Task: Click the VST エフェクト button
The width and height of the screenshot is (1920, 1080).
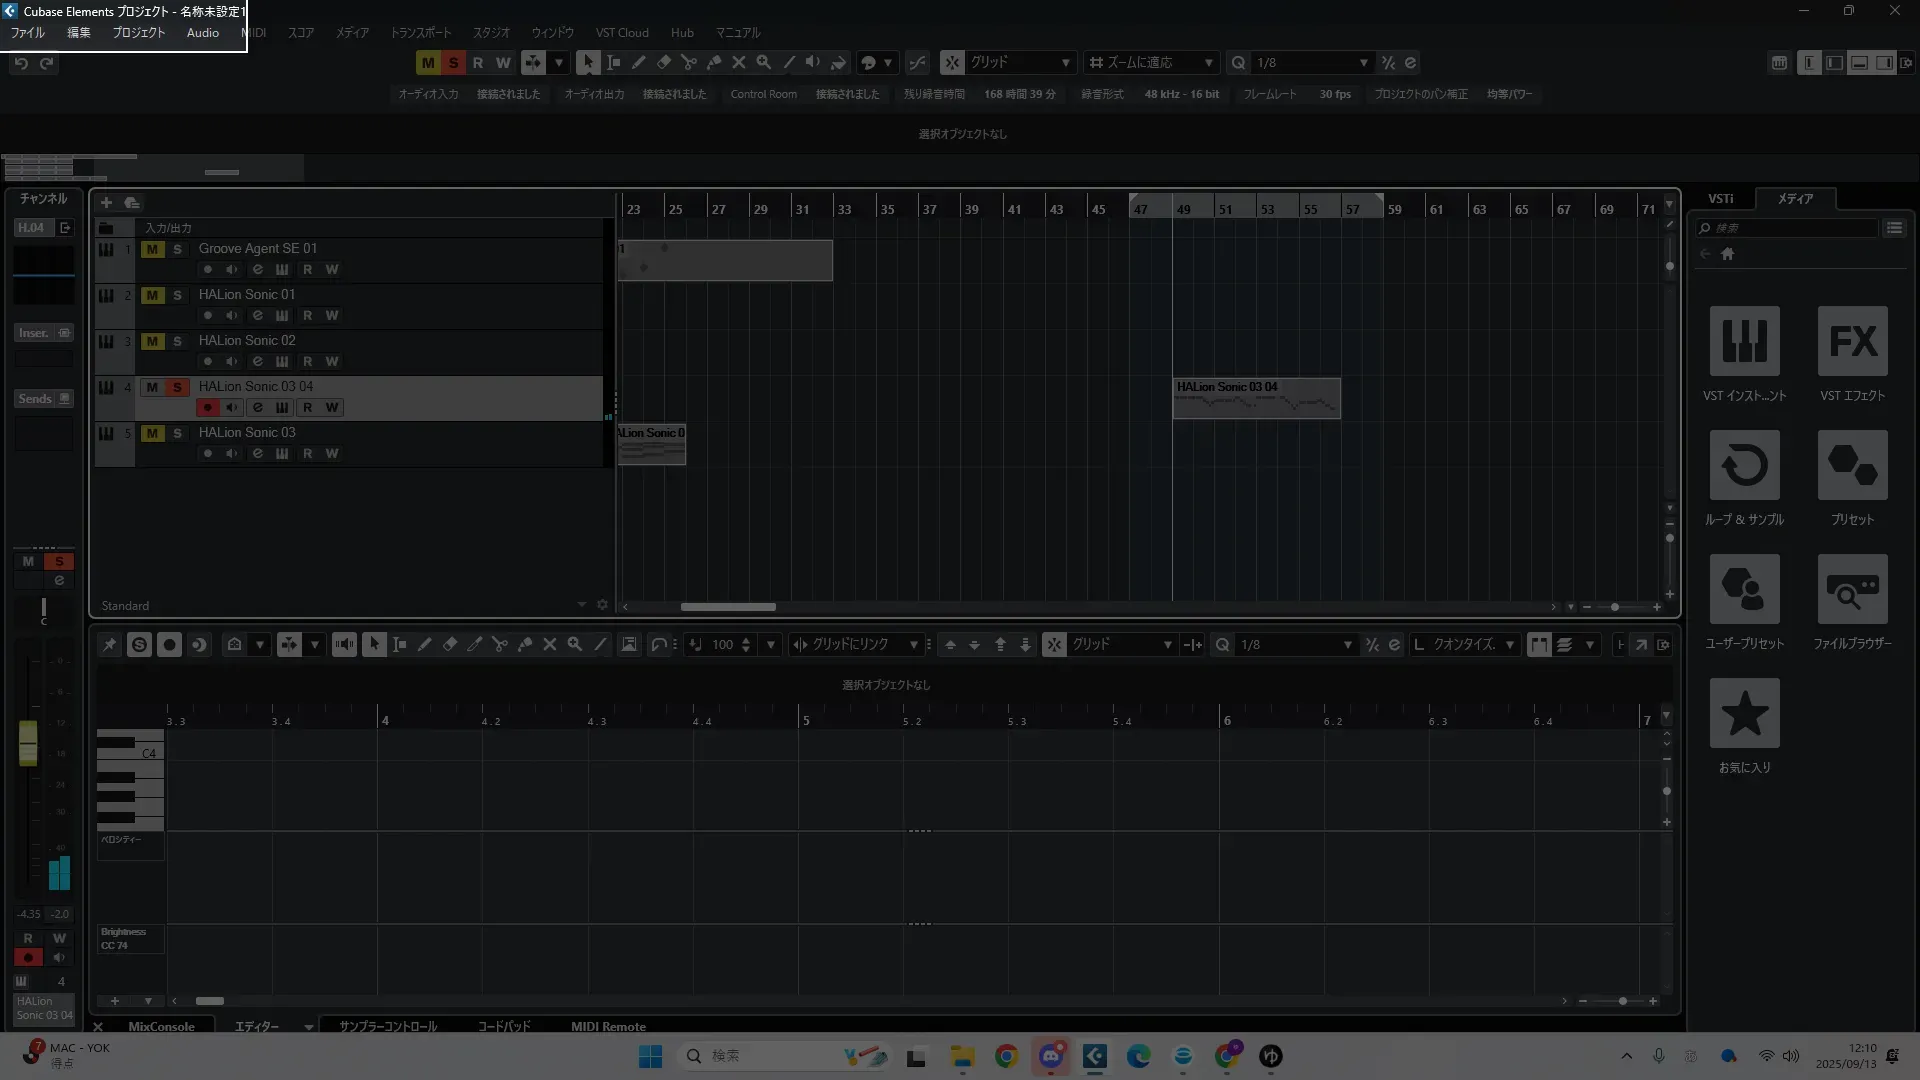Action: [1852, 341]
